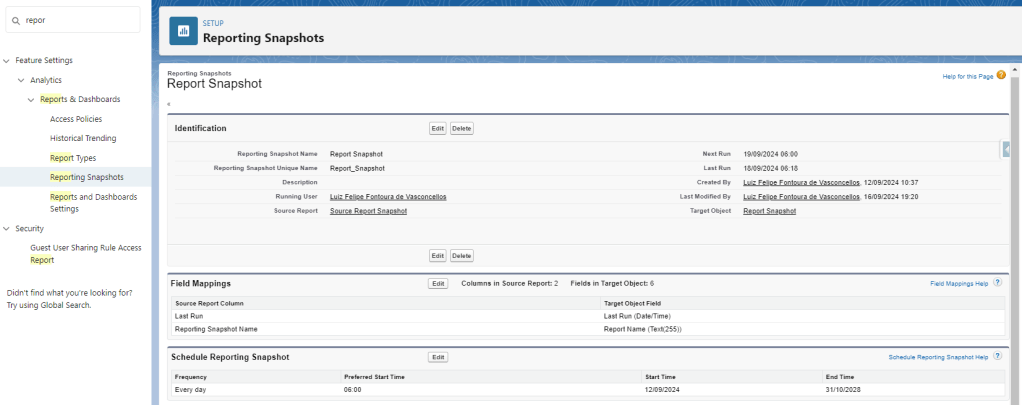Click the top Delete button in Identification
Viewport: 1022px width, 405px height.
point(461,129)
